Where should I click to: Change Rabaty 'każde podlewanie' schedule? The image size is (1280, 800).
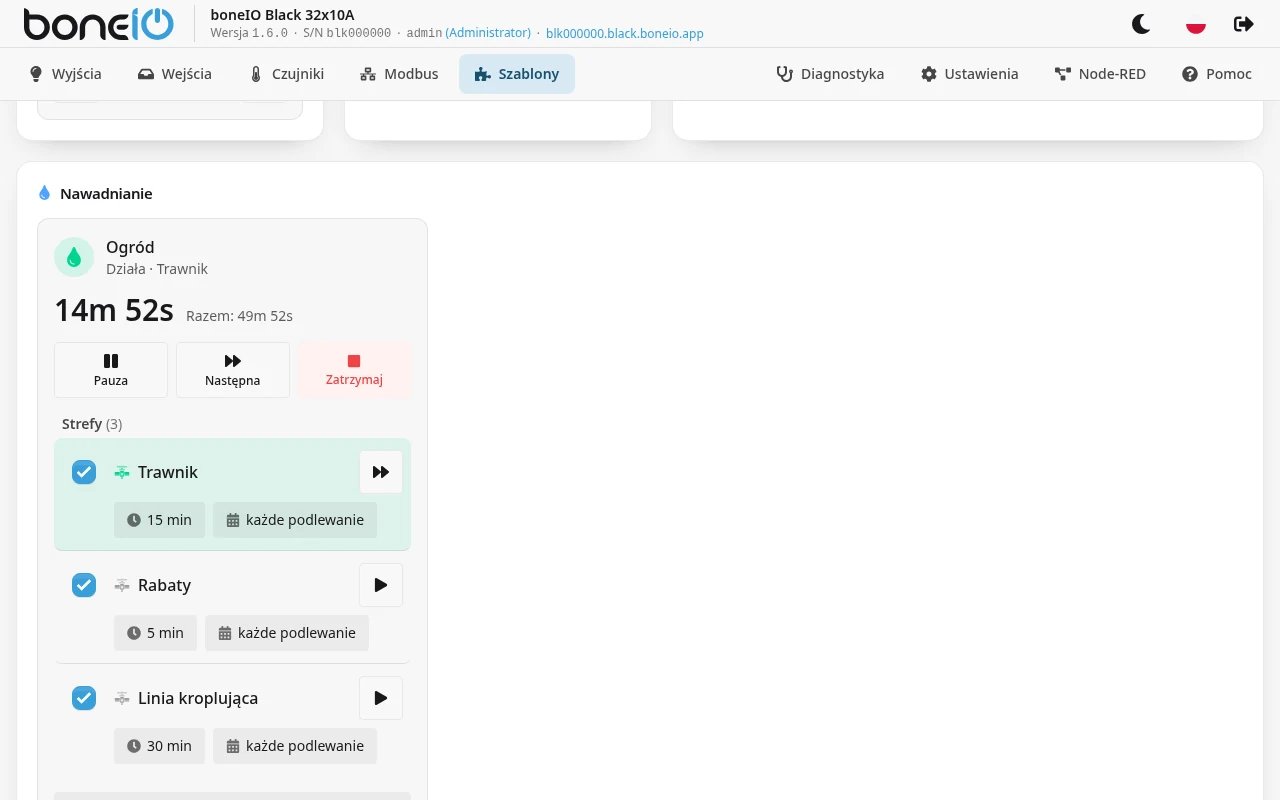tap(287, 633)
